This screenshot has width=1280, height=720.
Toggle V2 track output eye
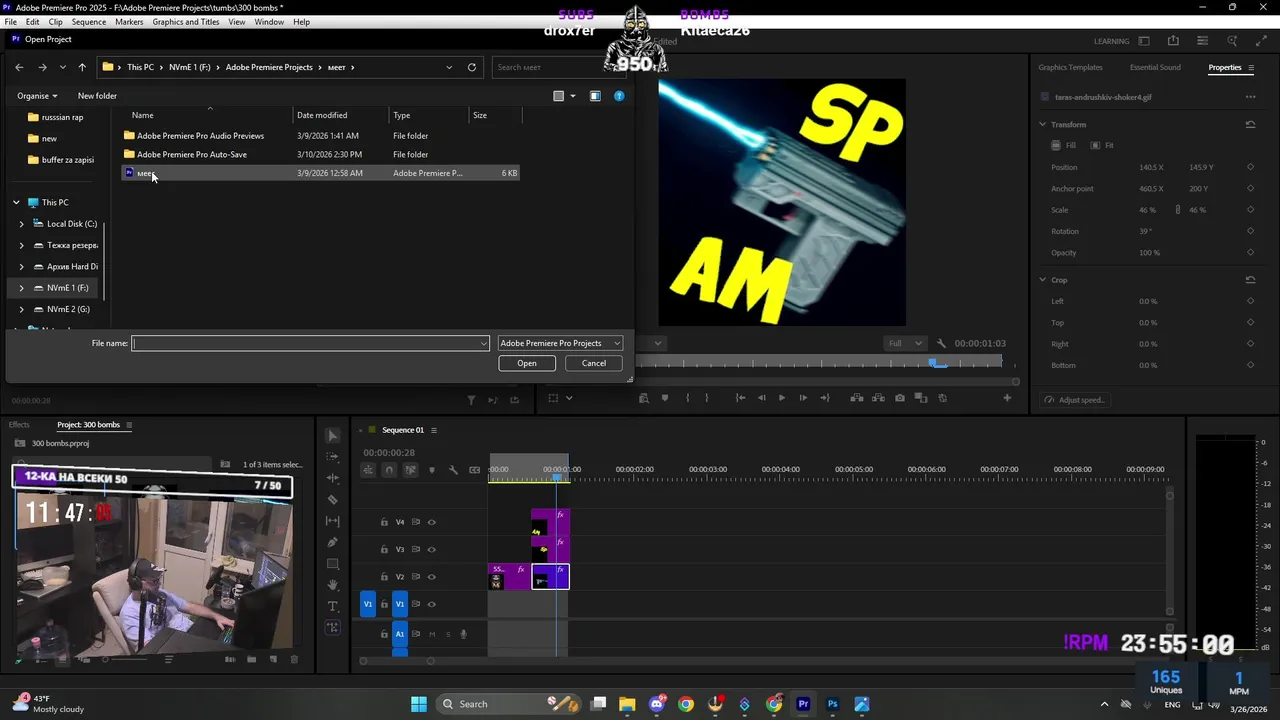[x=432, y=577]
